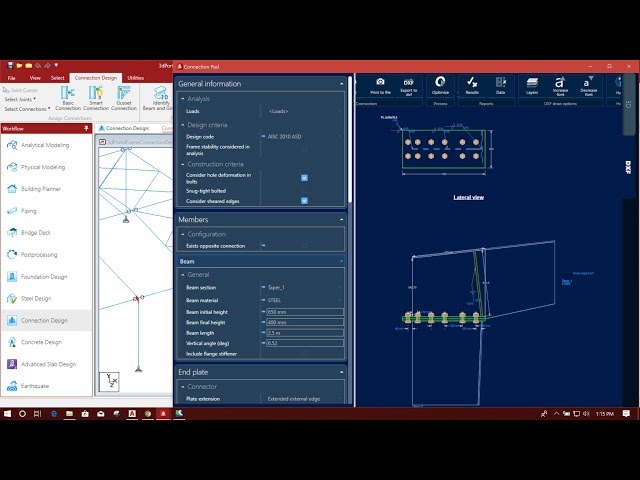Open the Loads dropdown
640x480 pixels.
tap(303, 111)
